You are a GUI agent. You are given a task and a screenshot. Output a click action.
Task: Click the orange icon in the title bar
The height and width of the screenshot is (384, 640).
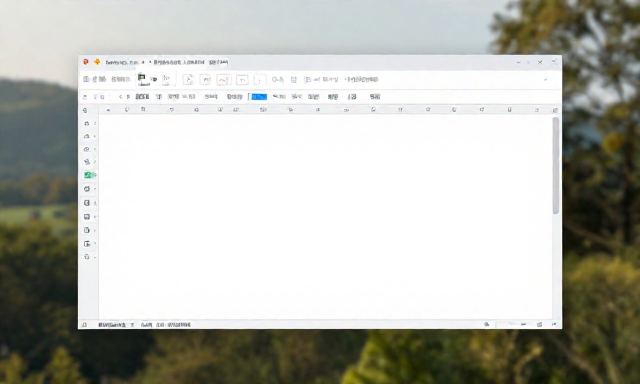click(97, 62)
